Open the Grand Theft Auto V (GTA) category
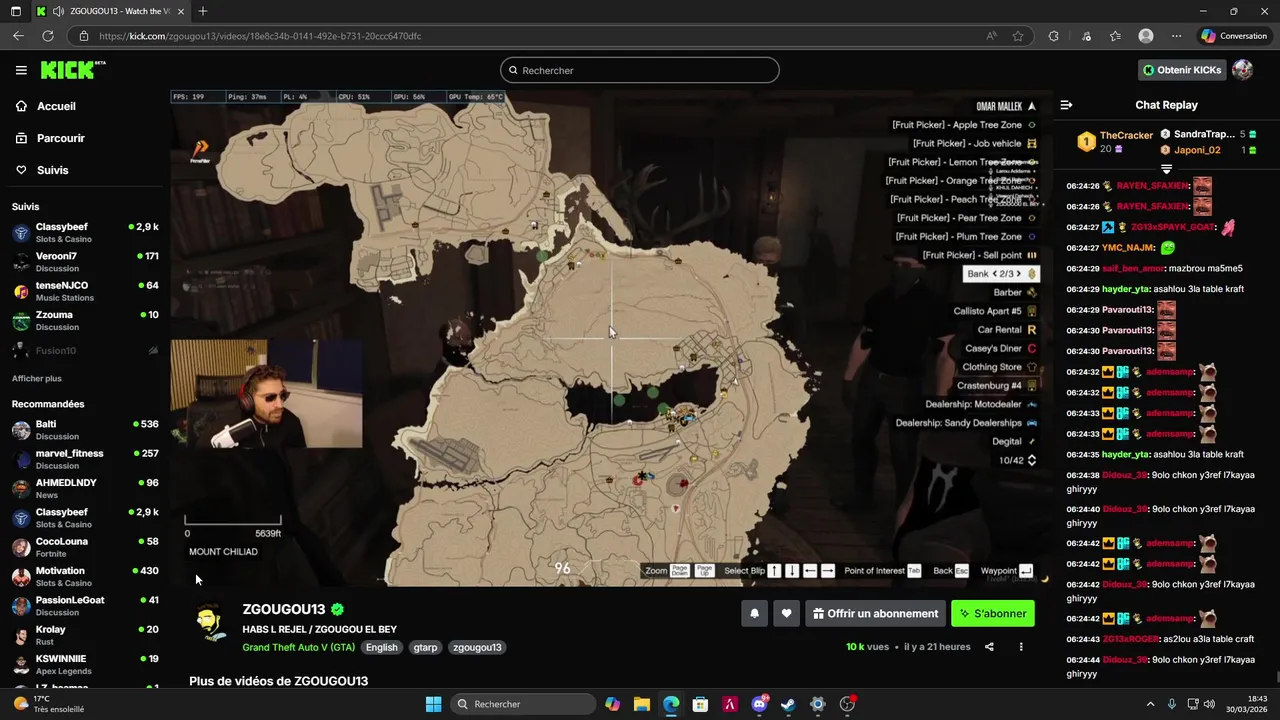Screen dimensions: 1280x720 299,647
